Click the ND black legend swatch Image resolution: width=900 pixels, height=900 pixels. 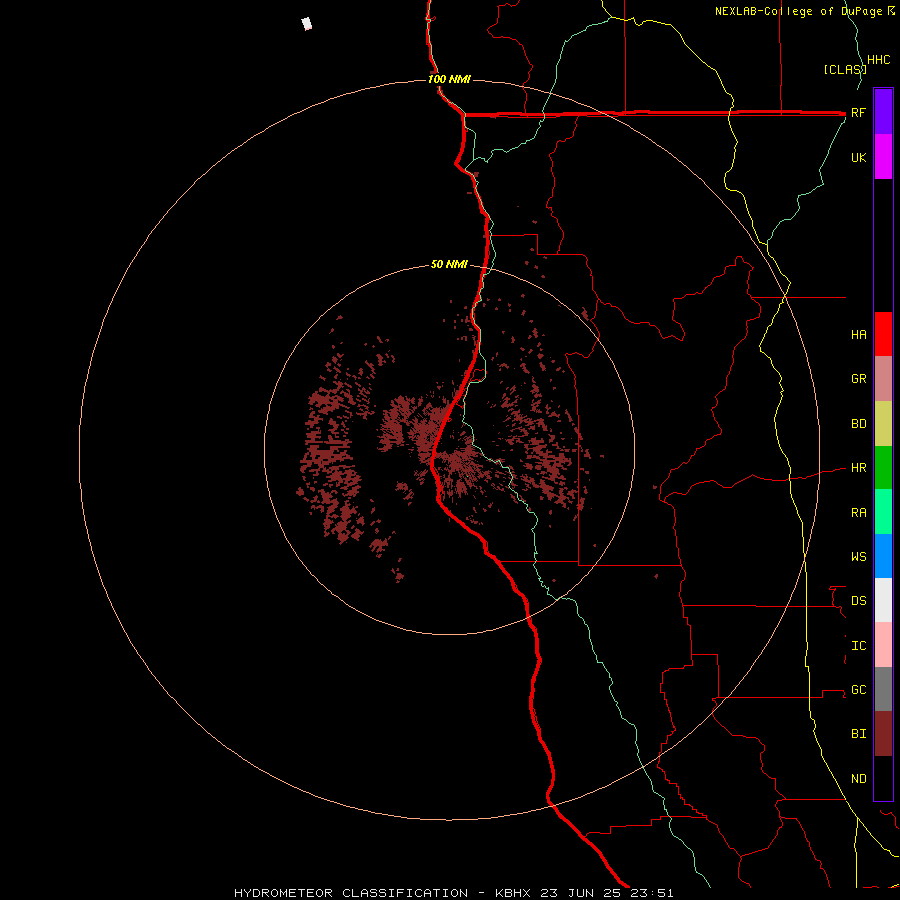(x=883, y=778)
